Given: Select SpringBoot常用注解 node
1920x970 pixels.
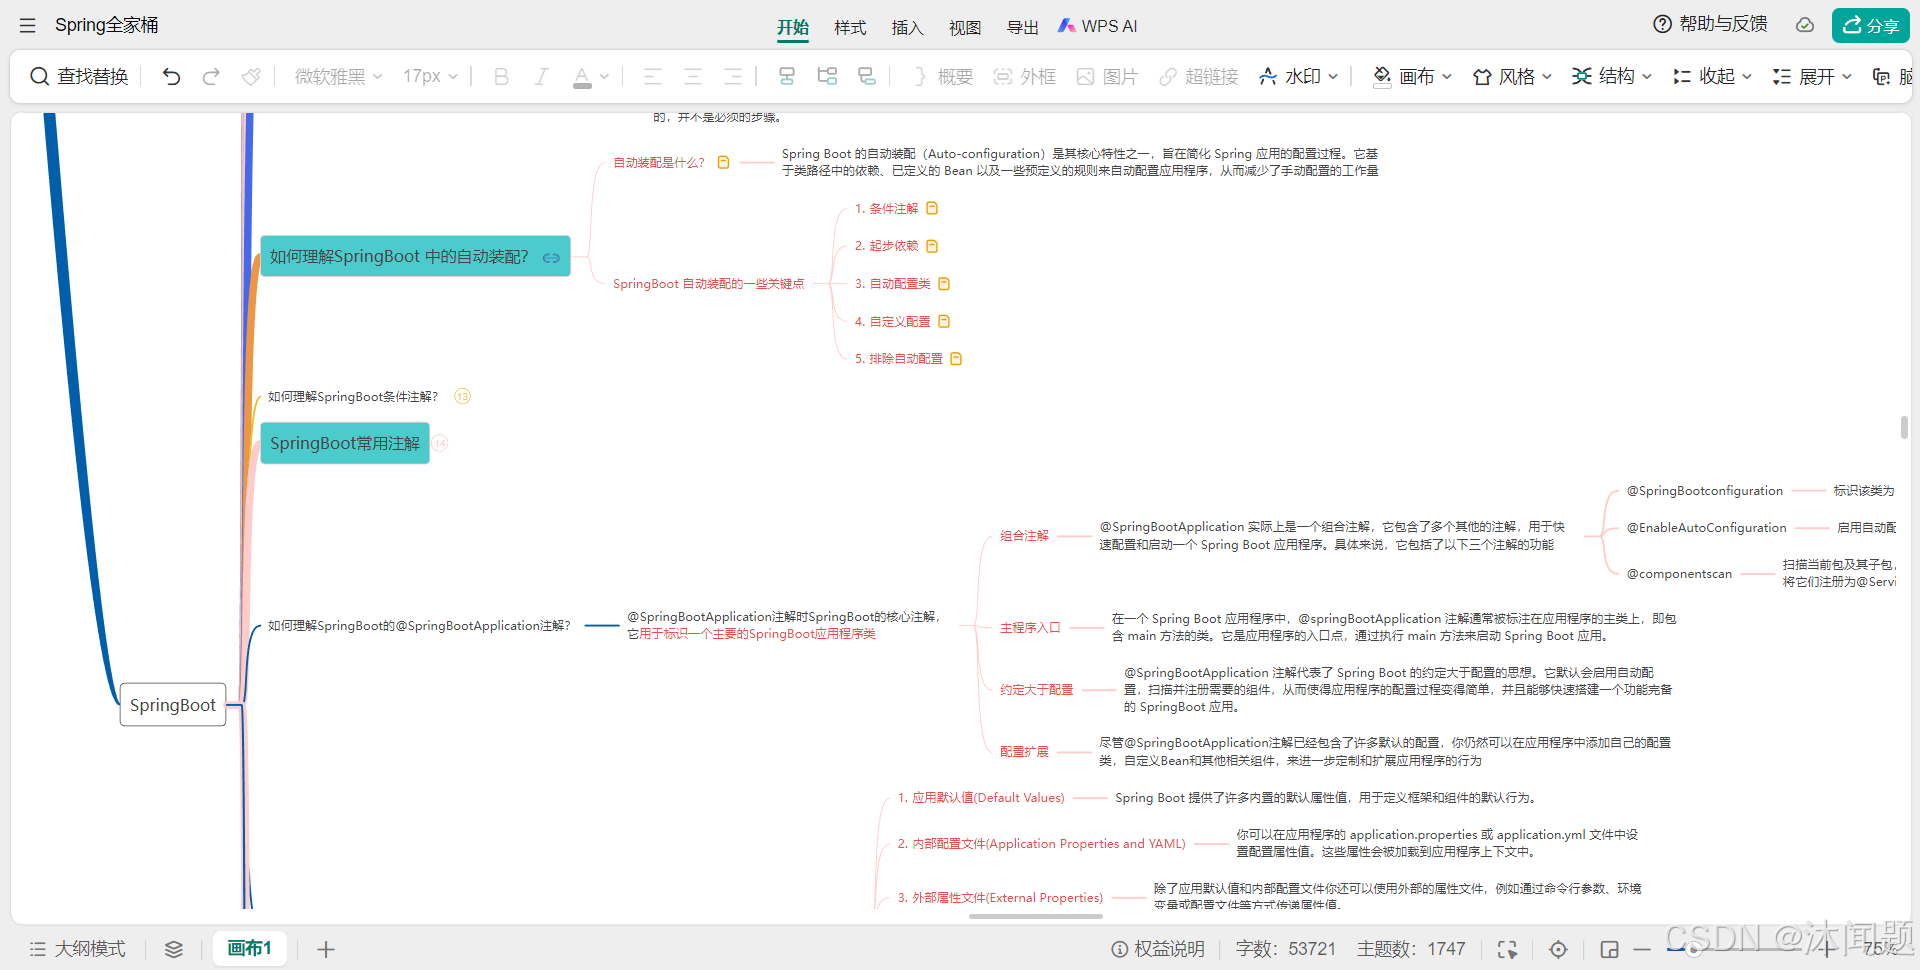Looking at the screenshot, I should pos(345,443).
